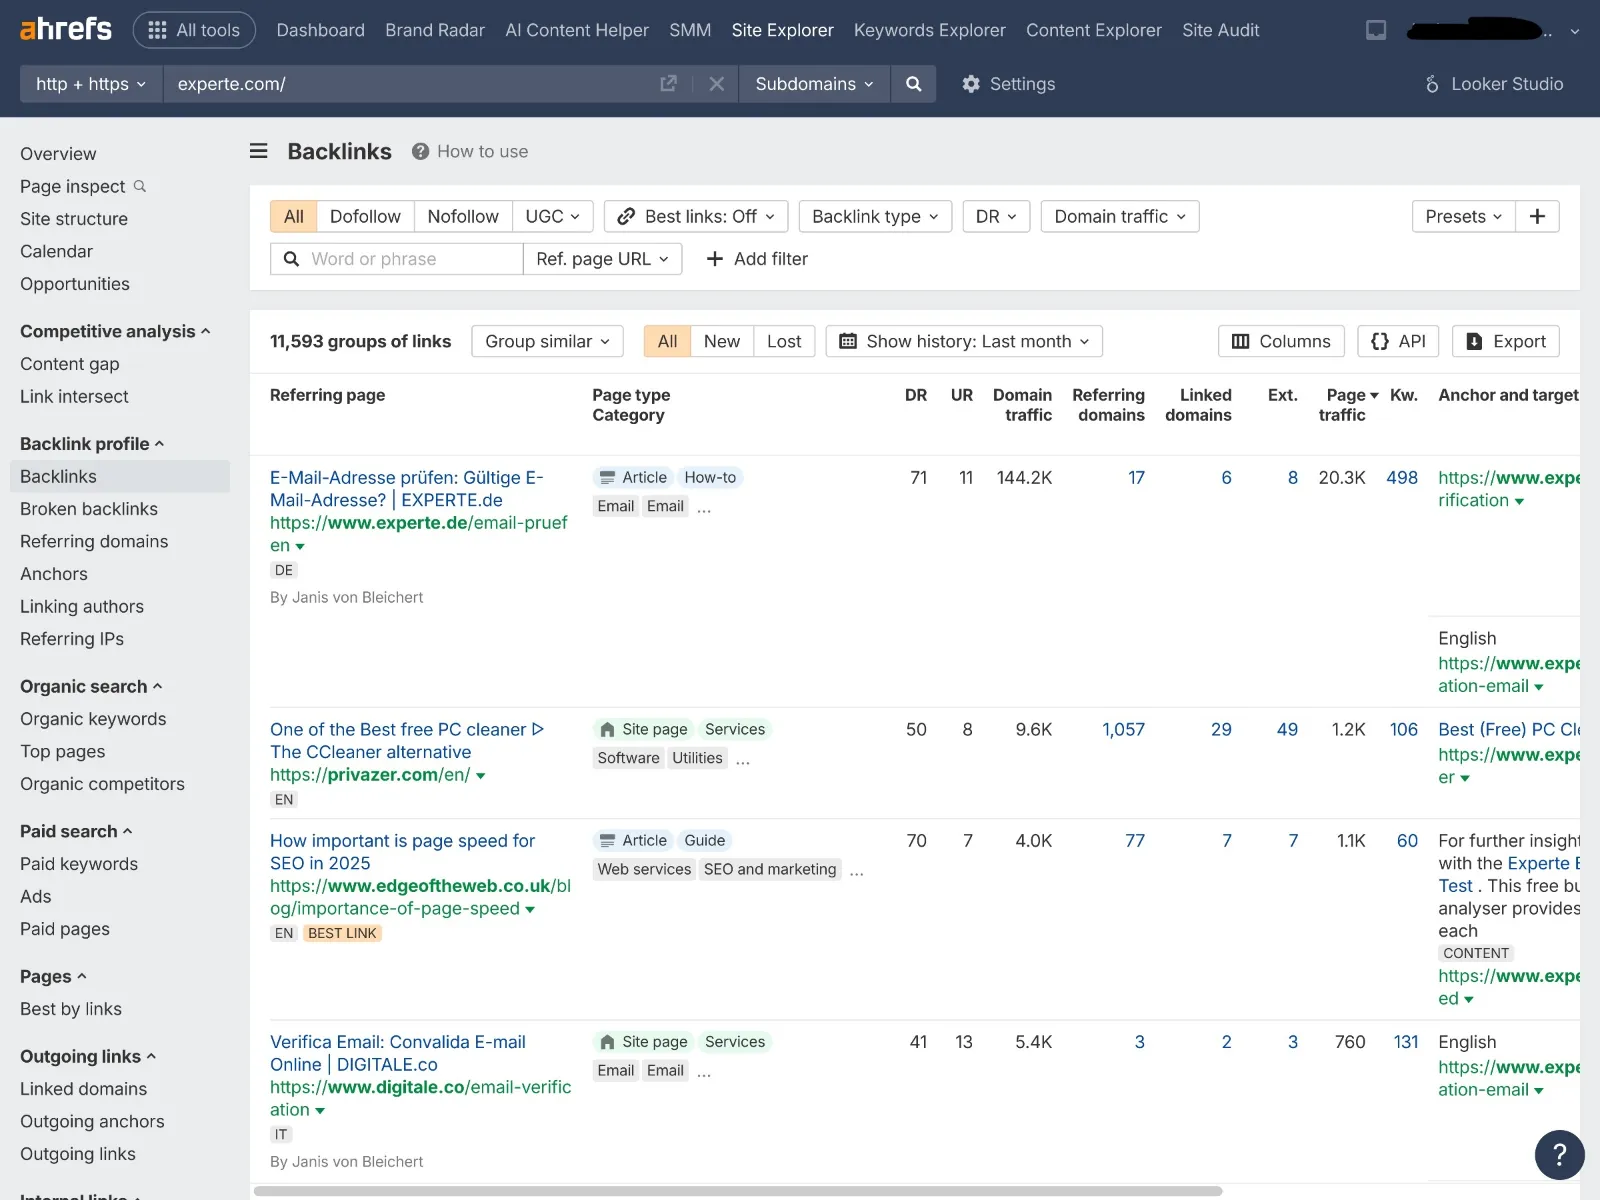Focus the Word or phrase search field

(397, 259)
